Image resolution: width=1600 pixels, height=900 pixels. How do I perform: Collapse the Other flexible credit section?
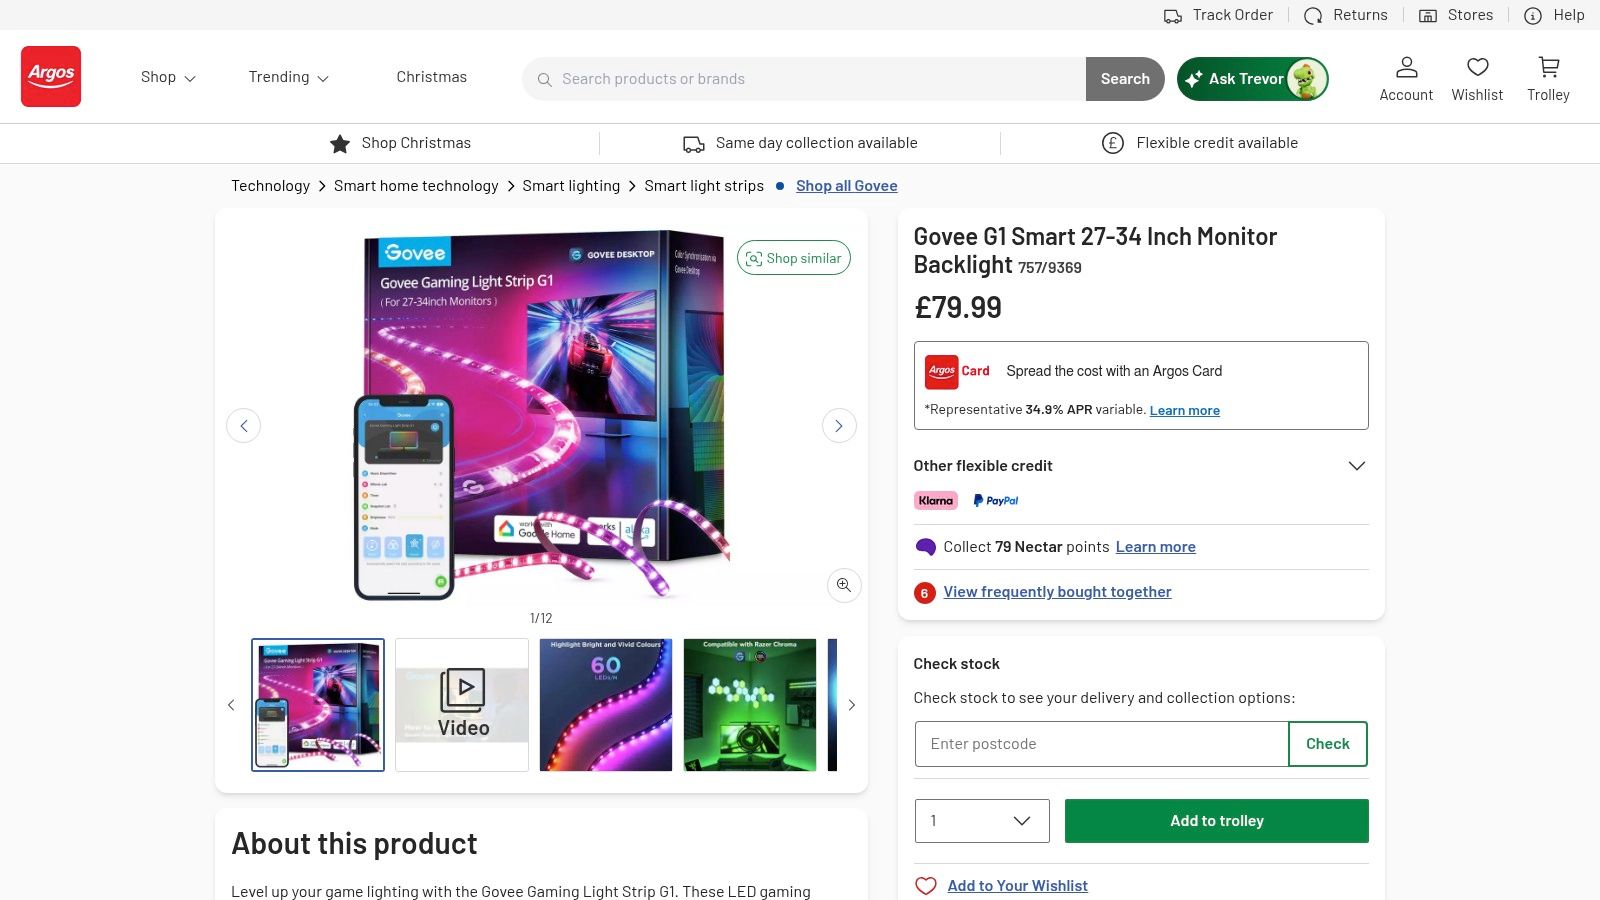coord(1356,465)
